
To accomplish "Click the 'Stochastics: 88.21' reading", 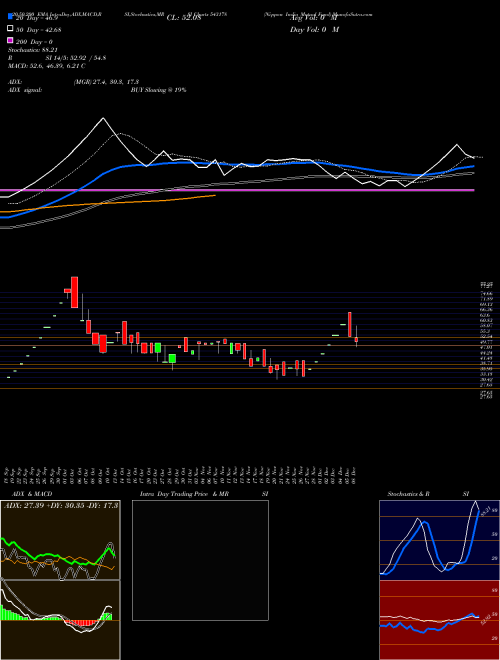I will click(x=32, y=50).
